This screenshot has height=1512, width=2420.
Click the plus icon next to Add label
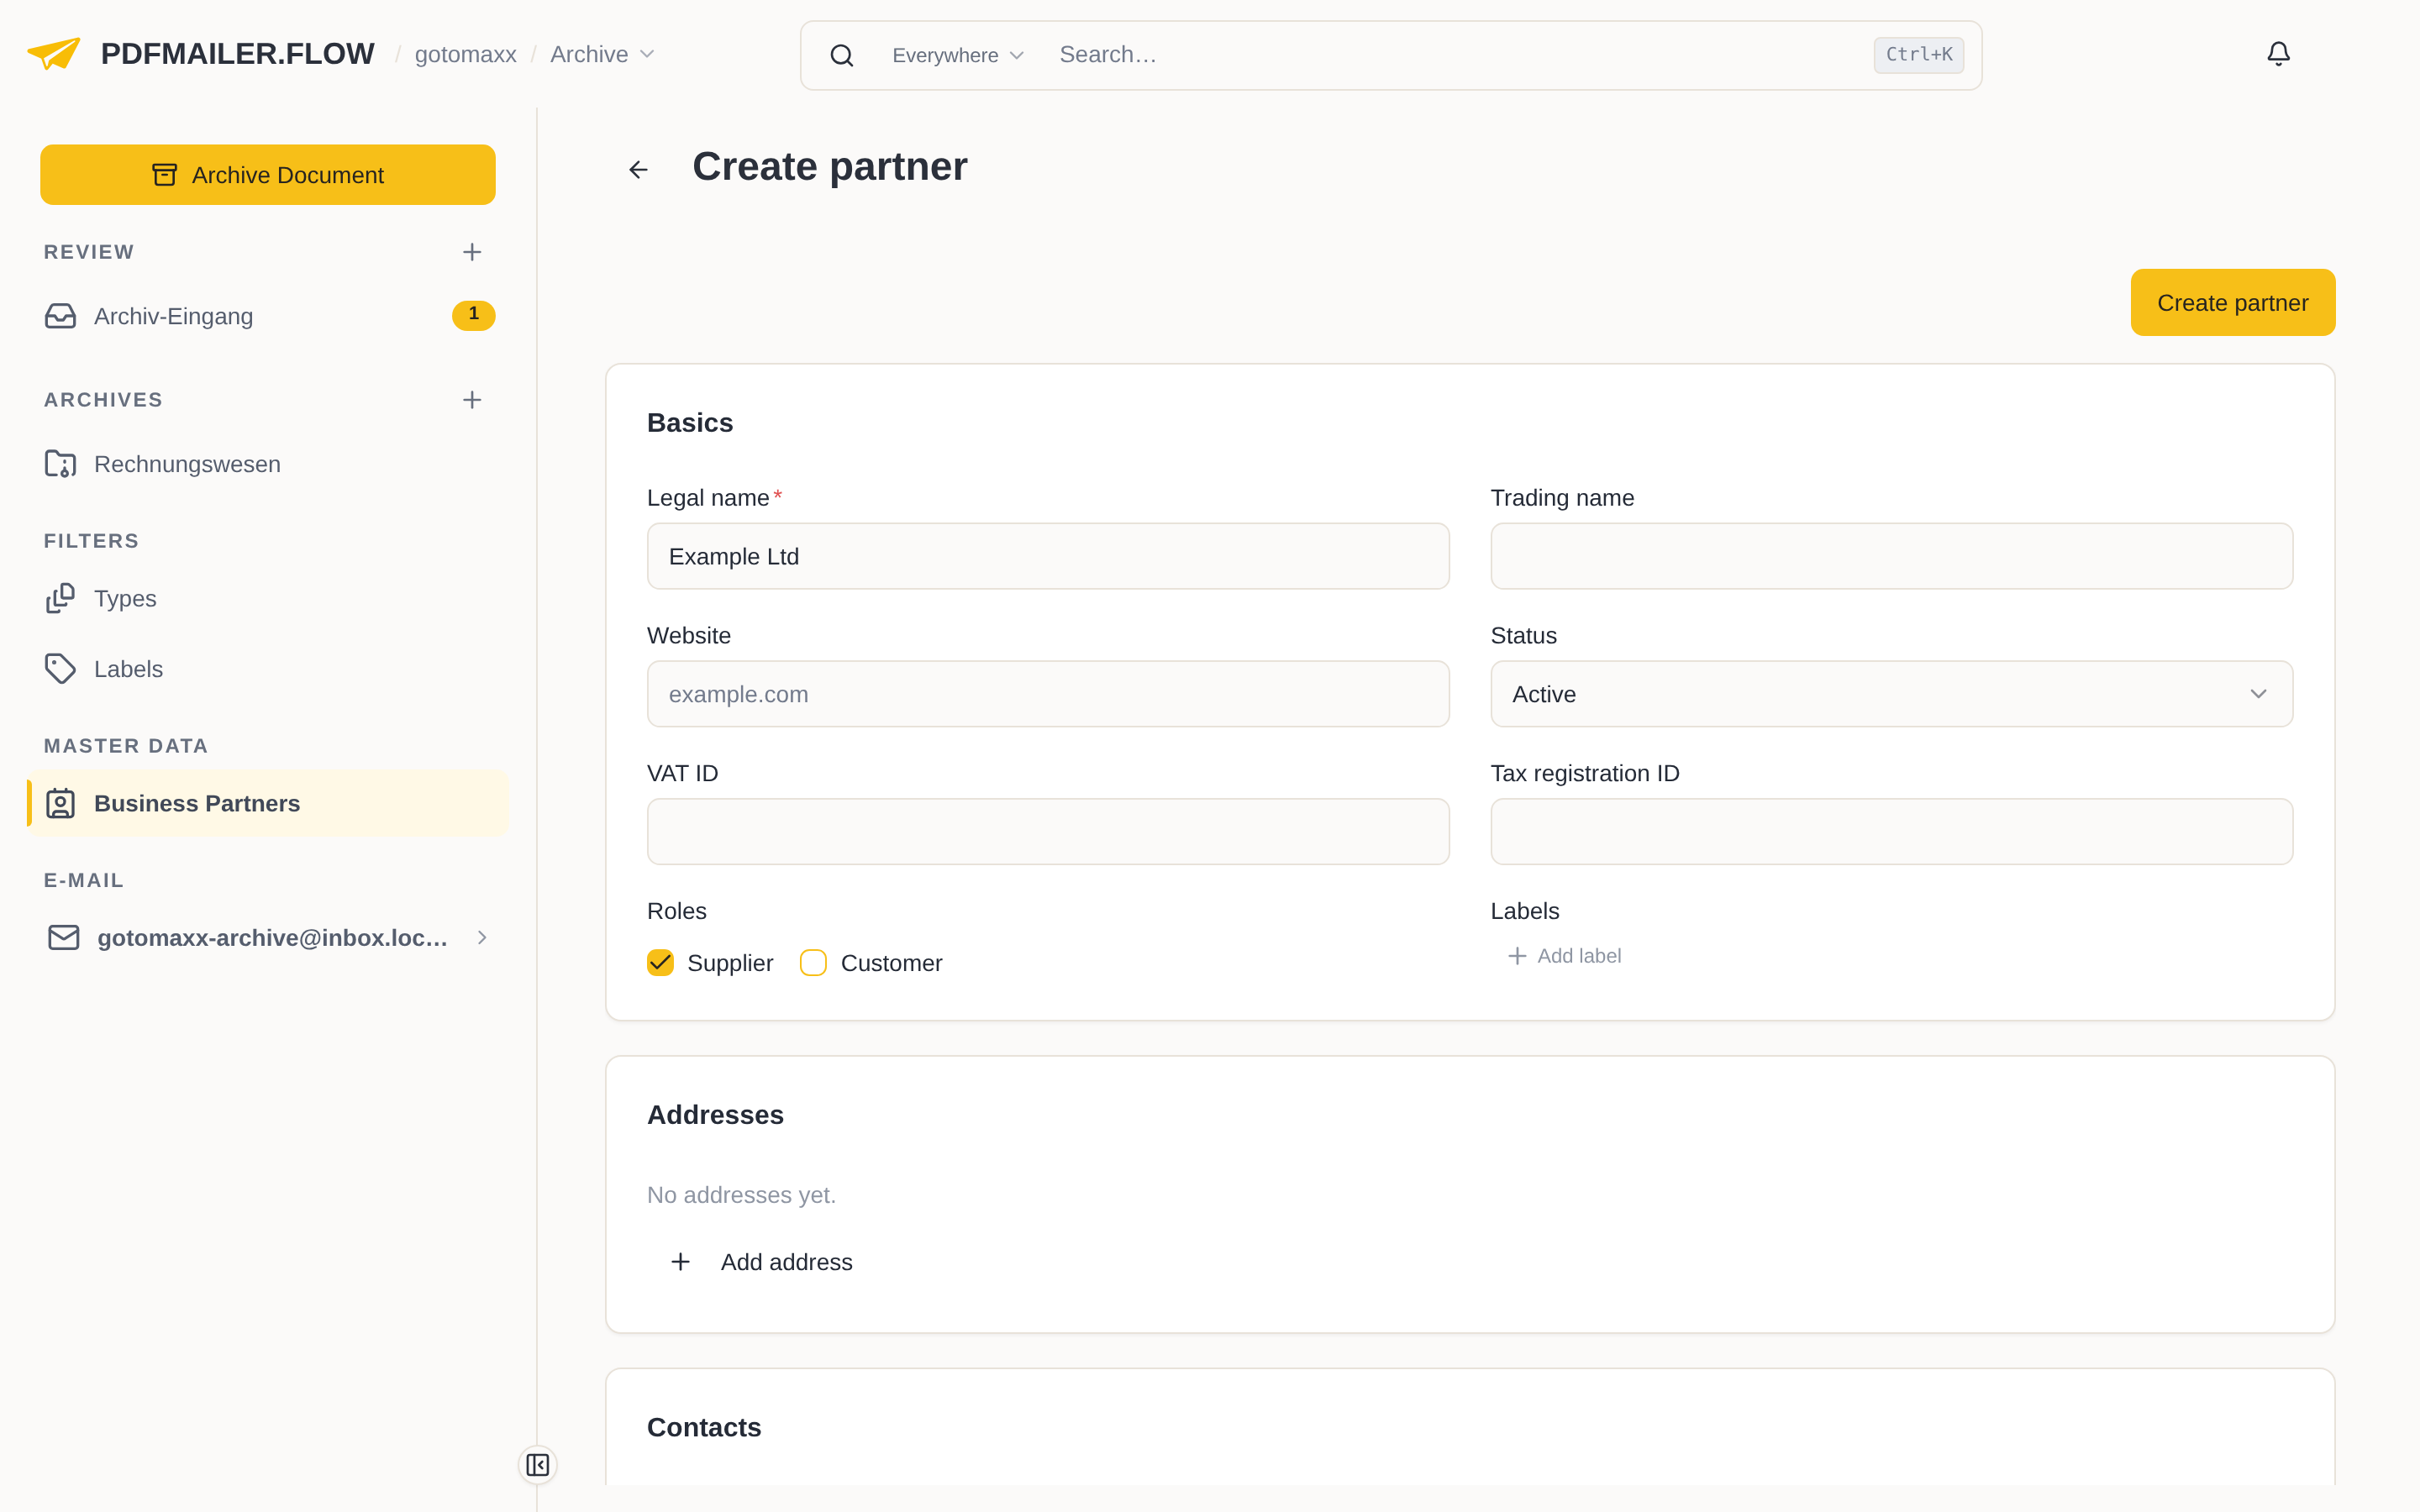click(x=1517, y=956)
